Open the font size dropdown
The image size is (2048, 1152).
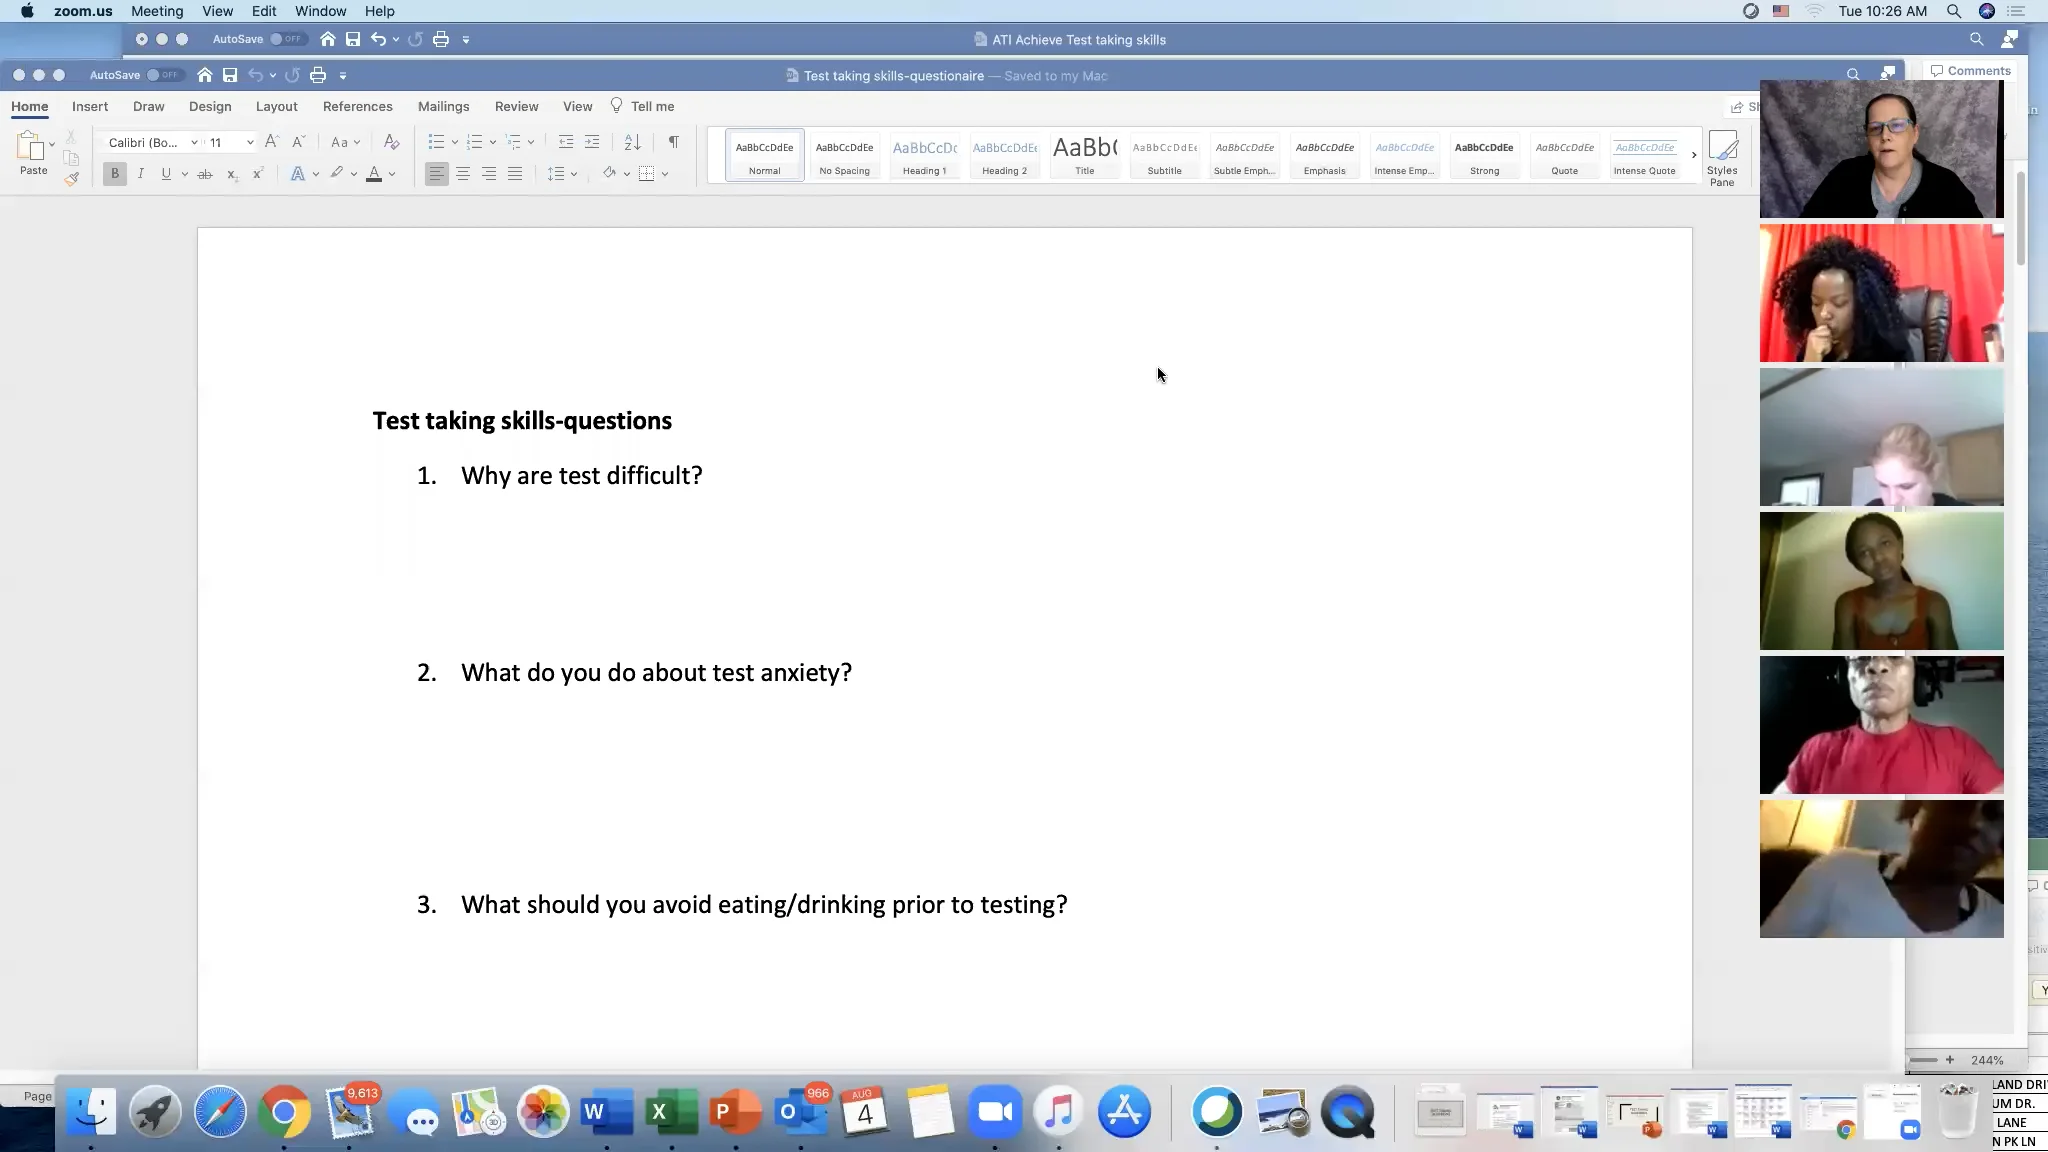click(x=250, y=143)
